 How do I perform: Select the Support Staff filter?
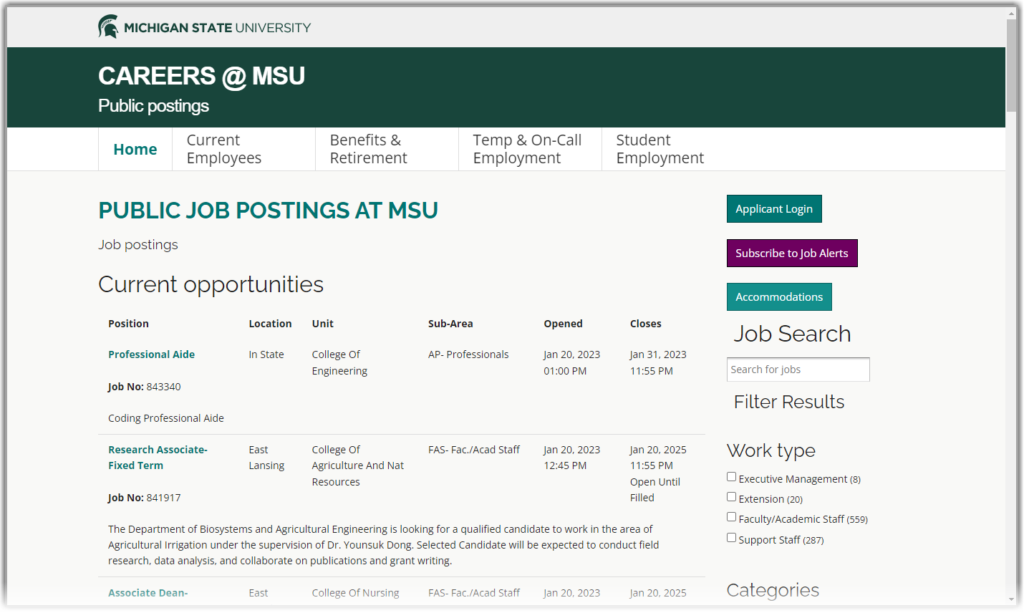pos(731,537)
